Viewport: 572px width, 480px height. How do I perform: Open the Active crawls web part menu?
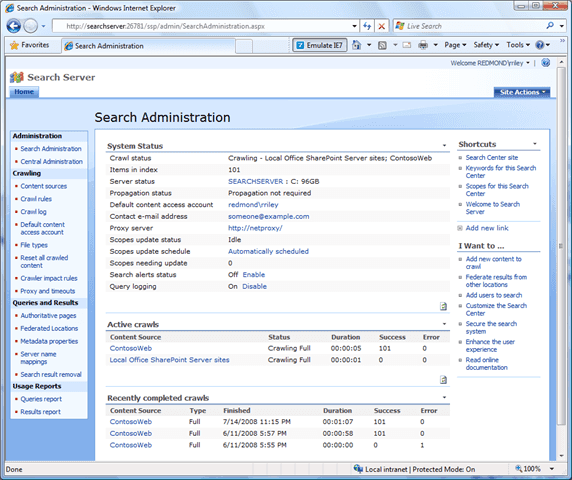444,324
